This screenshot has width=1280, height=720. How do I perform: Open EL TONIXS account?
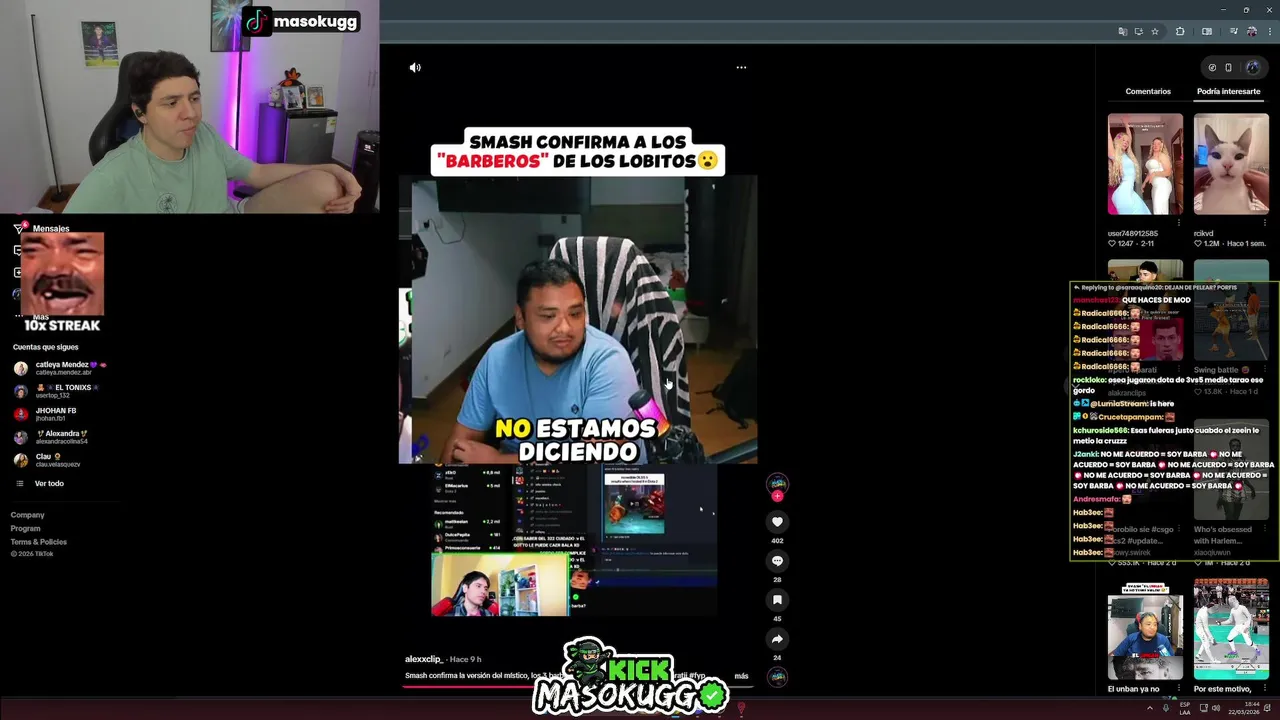[x=60, y=391]
